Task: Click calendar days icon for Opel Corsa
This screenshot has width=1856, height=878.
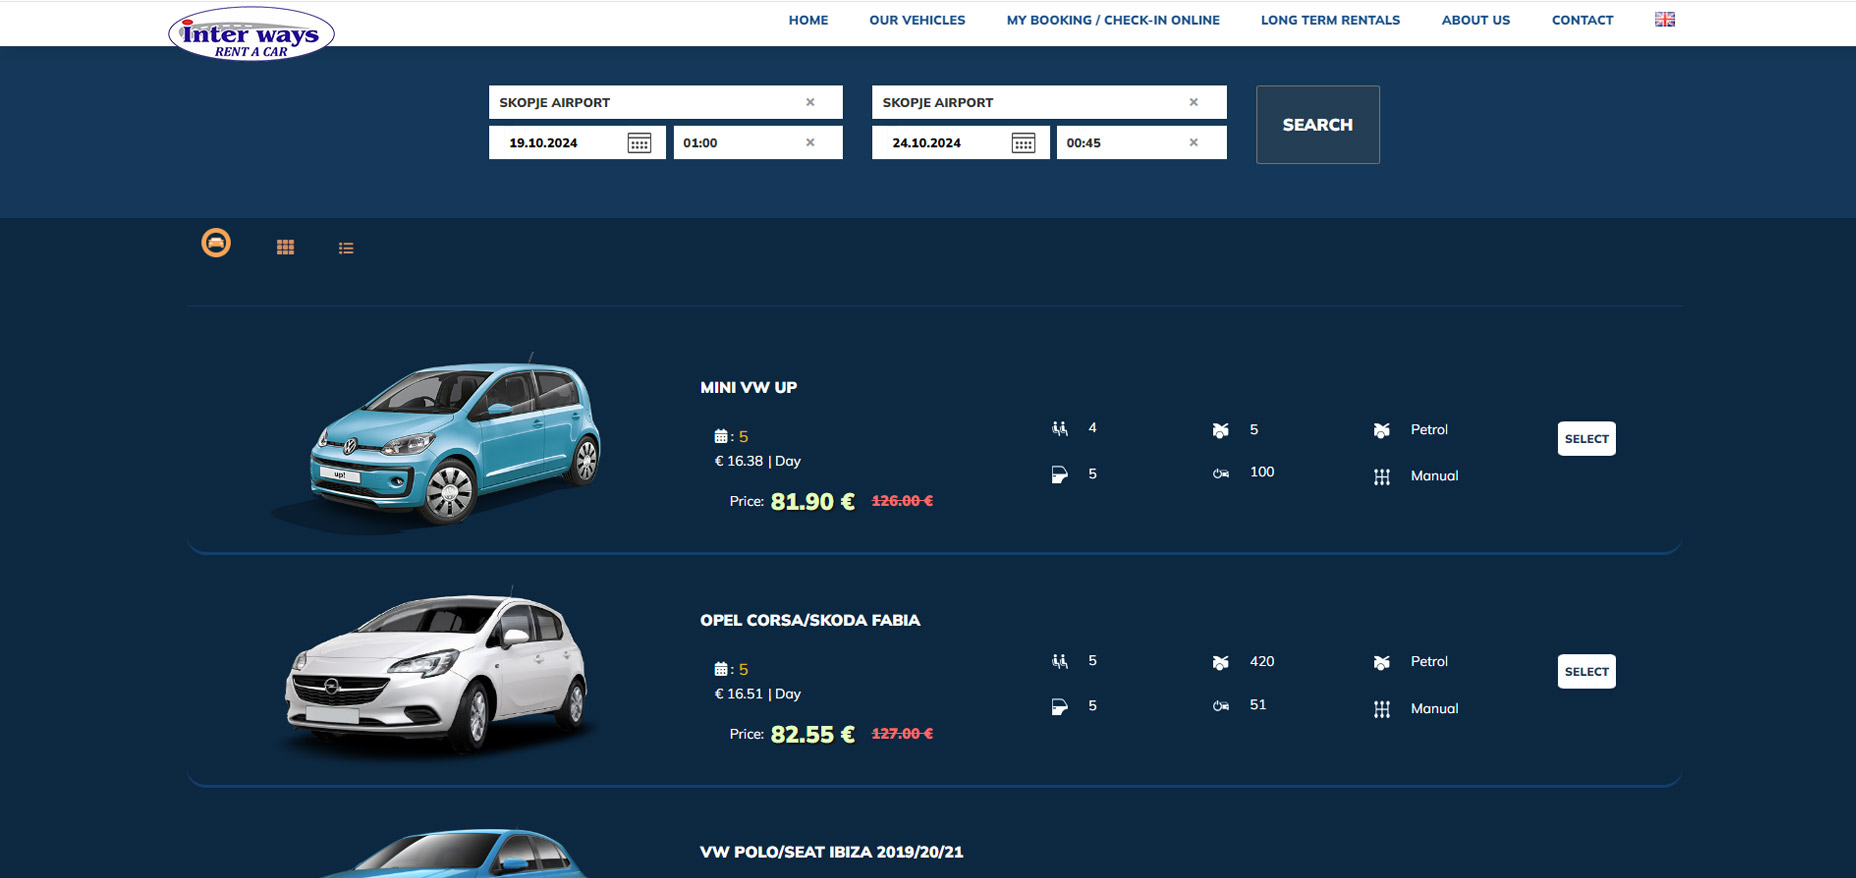Action: (721, 669)
